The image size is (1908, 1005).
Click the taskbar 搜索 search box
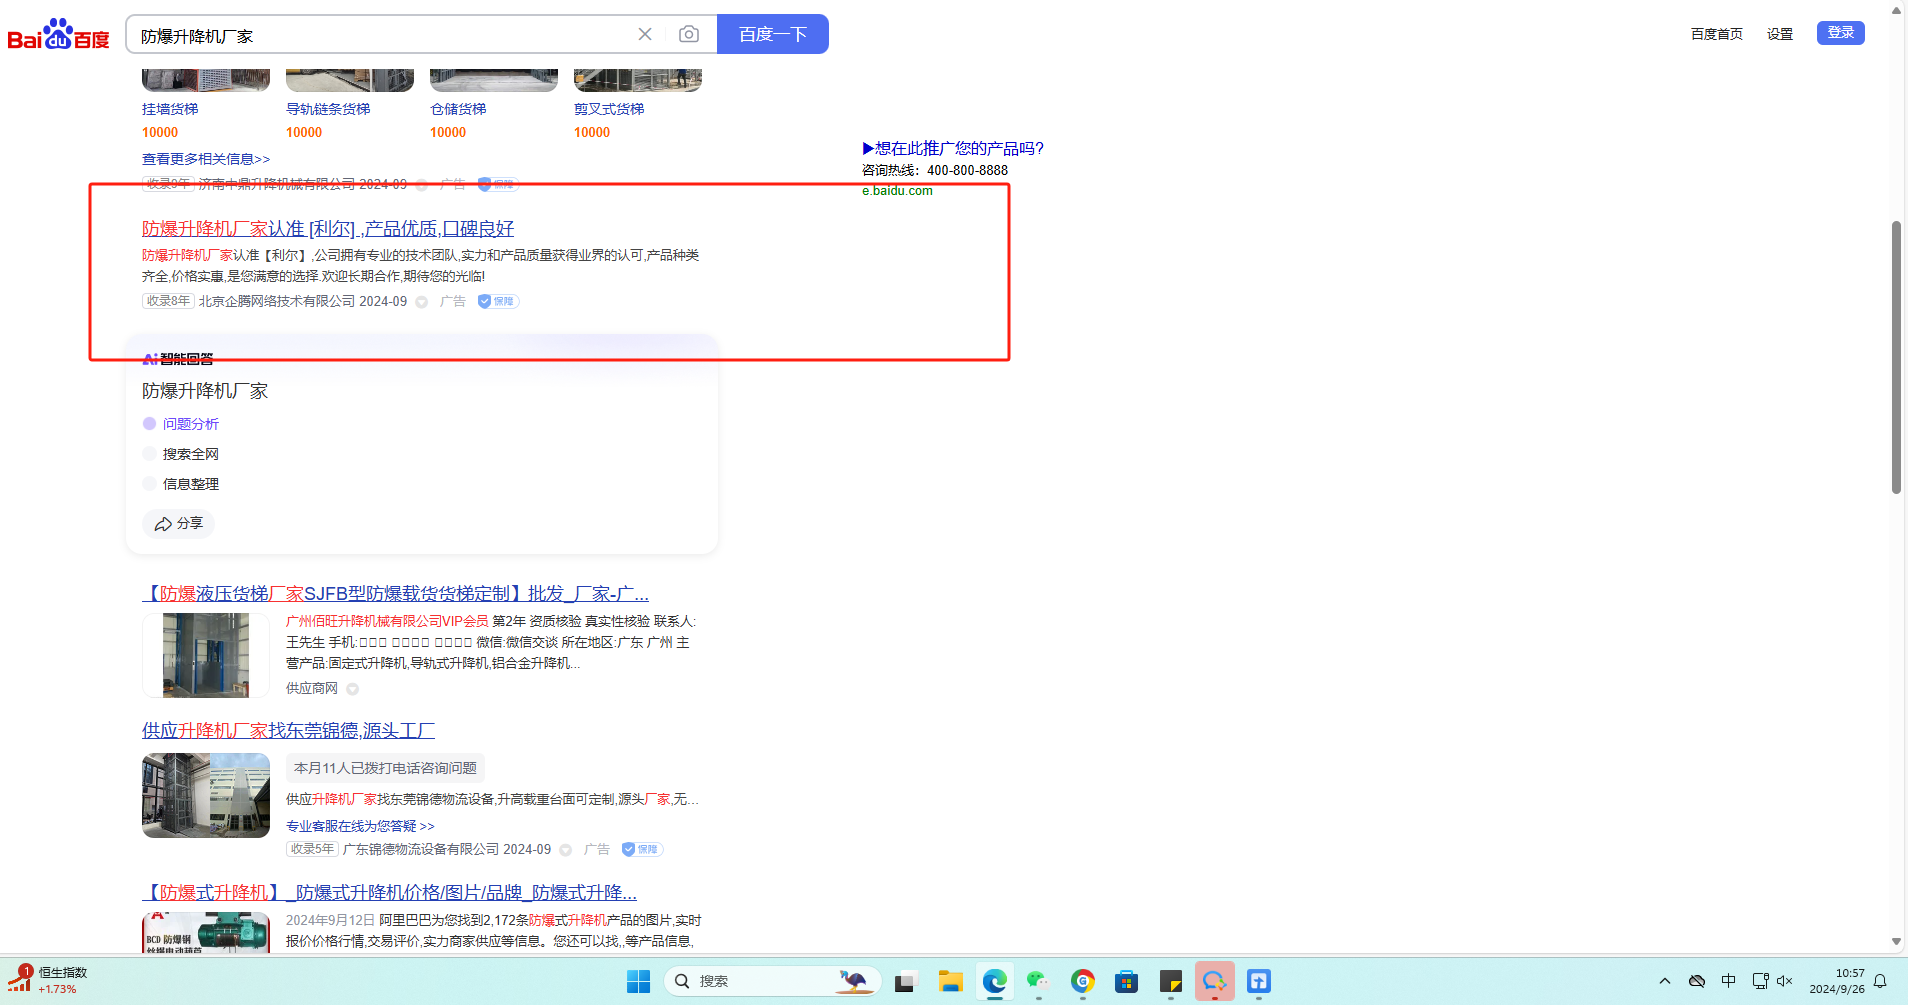(772, 981)
